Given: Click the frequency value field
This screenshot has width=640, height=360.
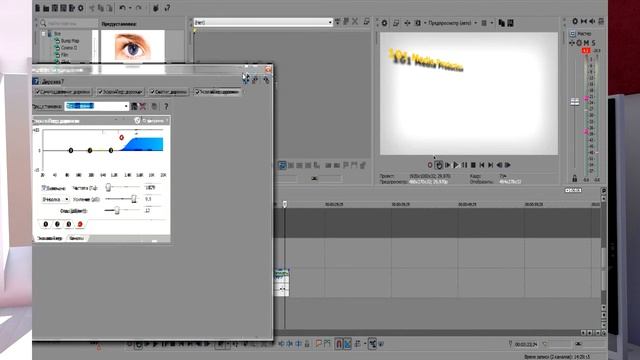Looking at the screenshot, I should 152,187.
